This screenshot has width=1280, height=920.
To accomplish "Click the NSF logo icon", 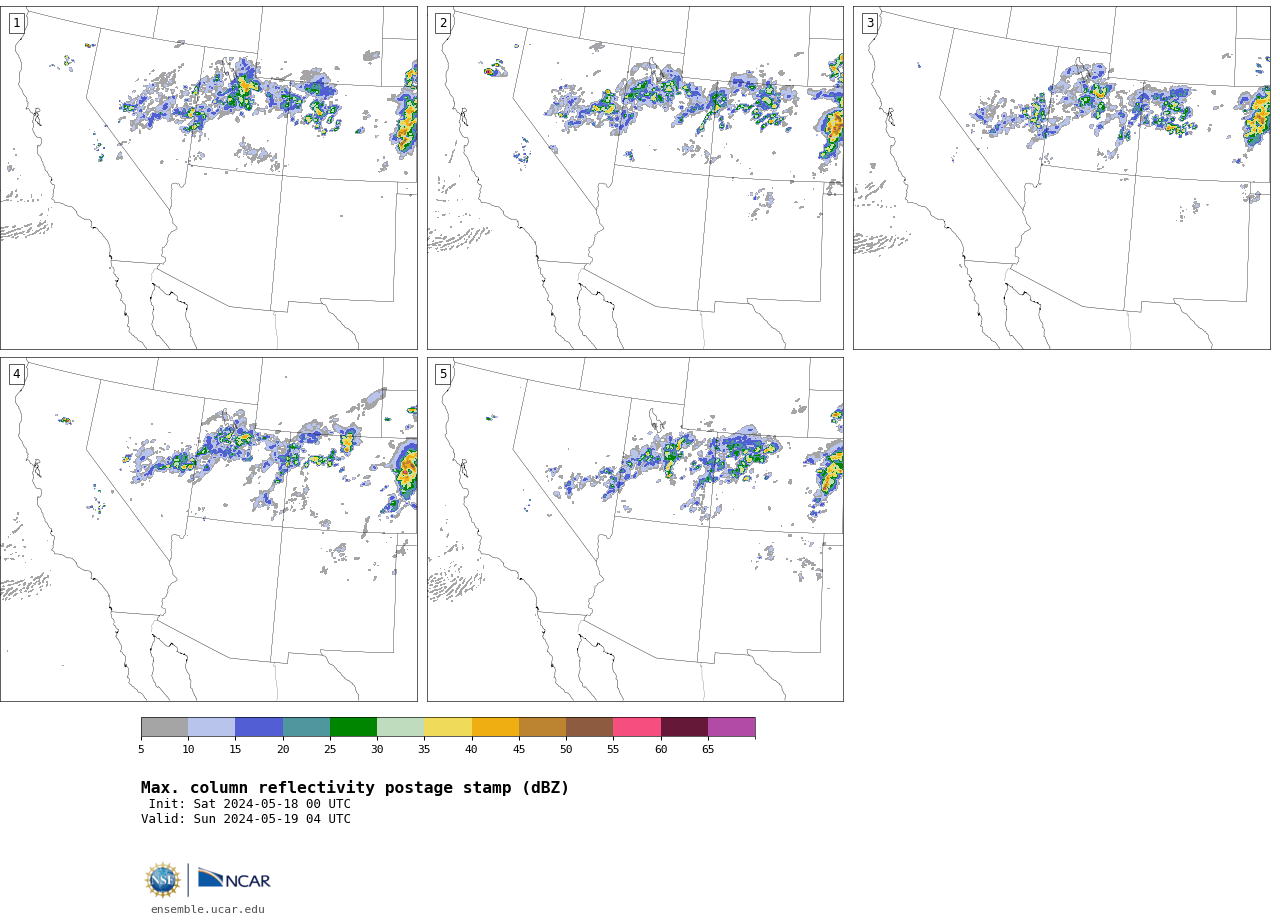I will coord(162,880).
